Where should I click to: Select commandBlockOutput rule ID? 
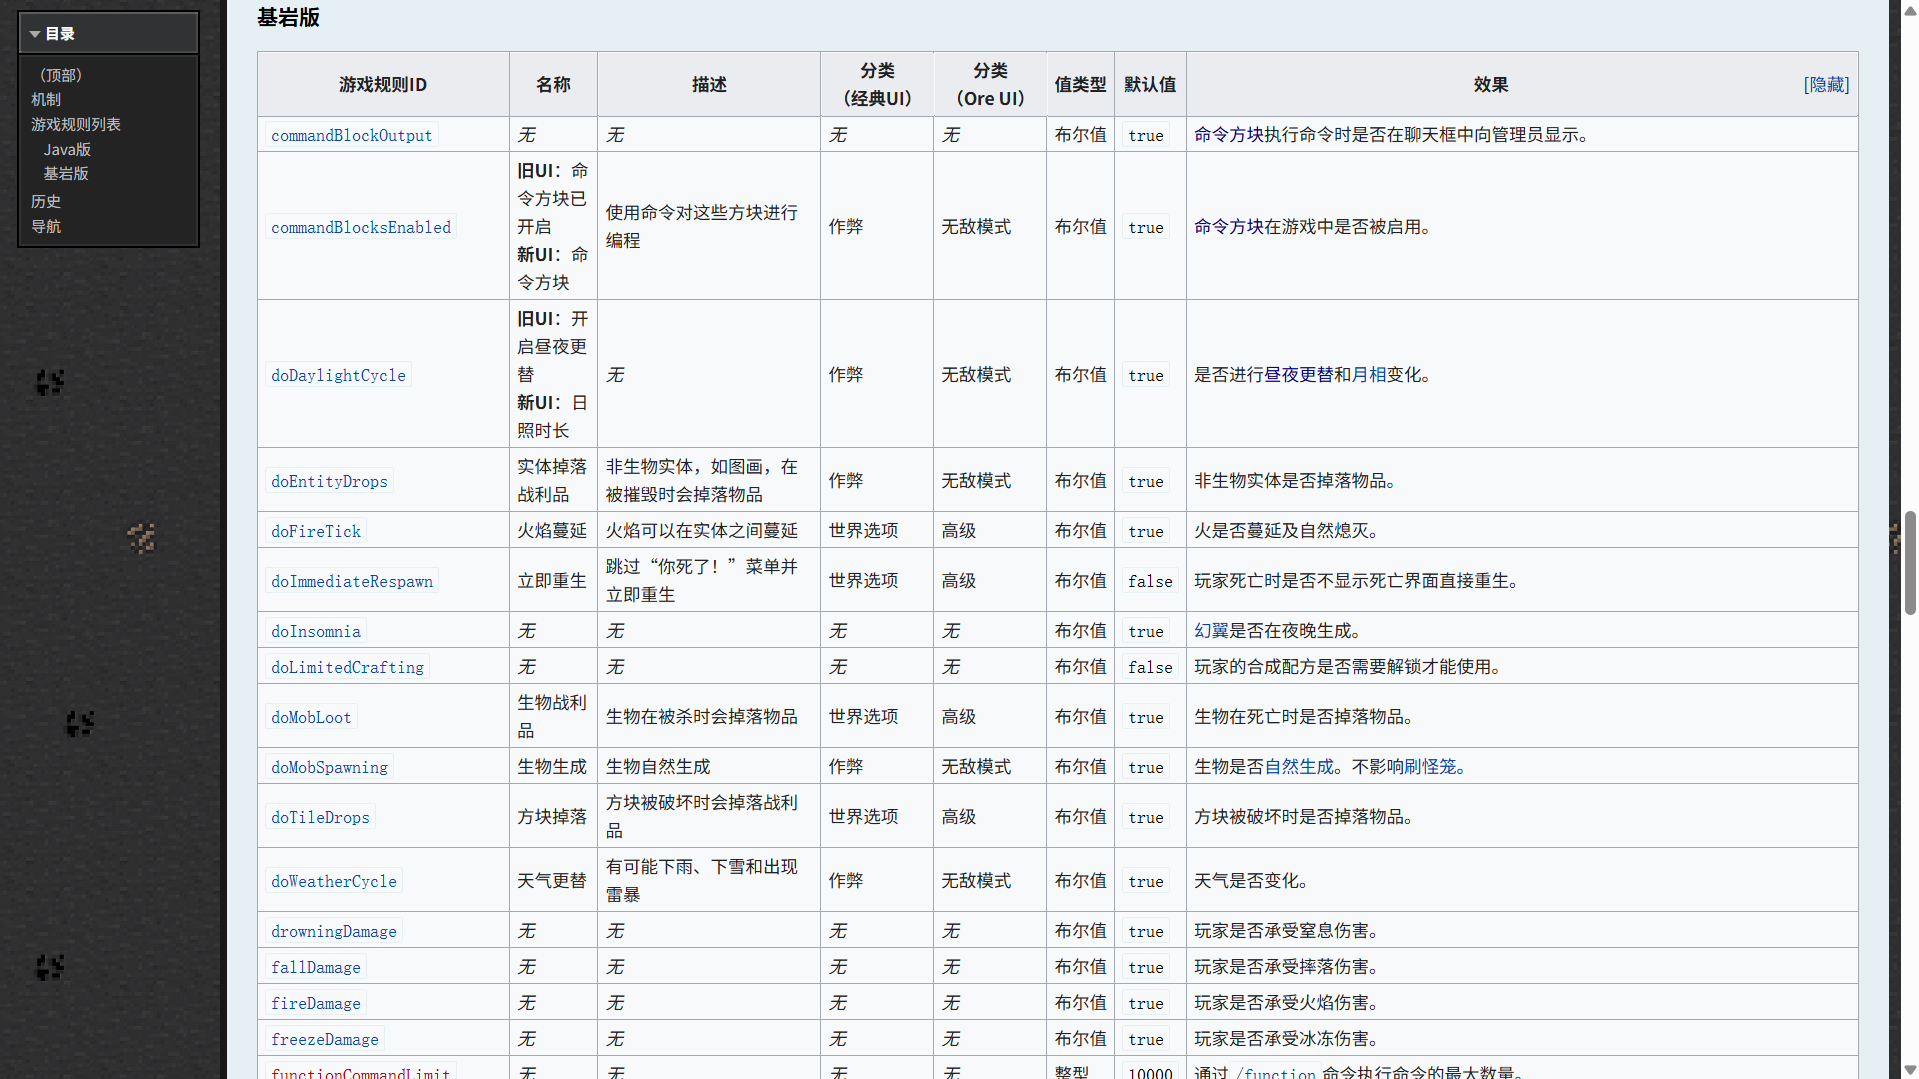pyautogui.click(x=352, y=135)
